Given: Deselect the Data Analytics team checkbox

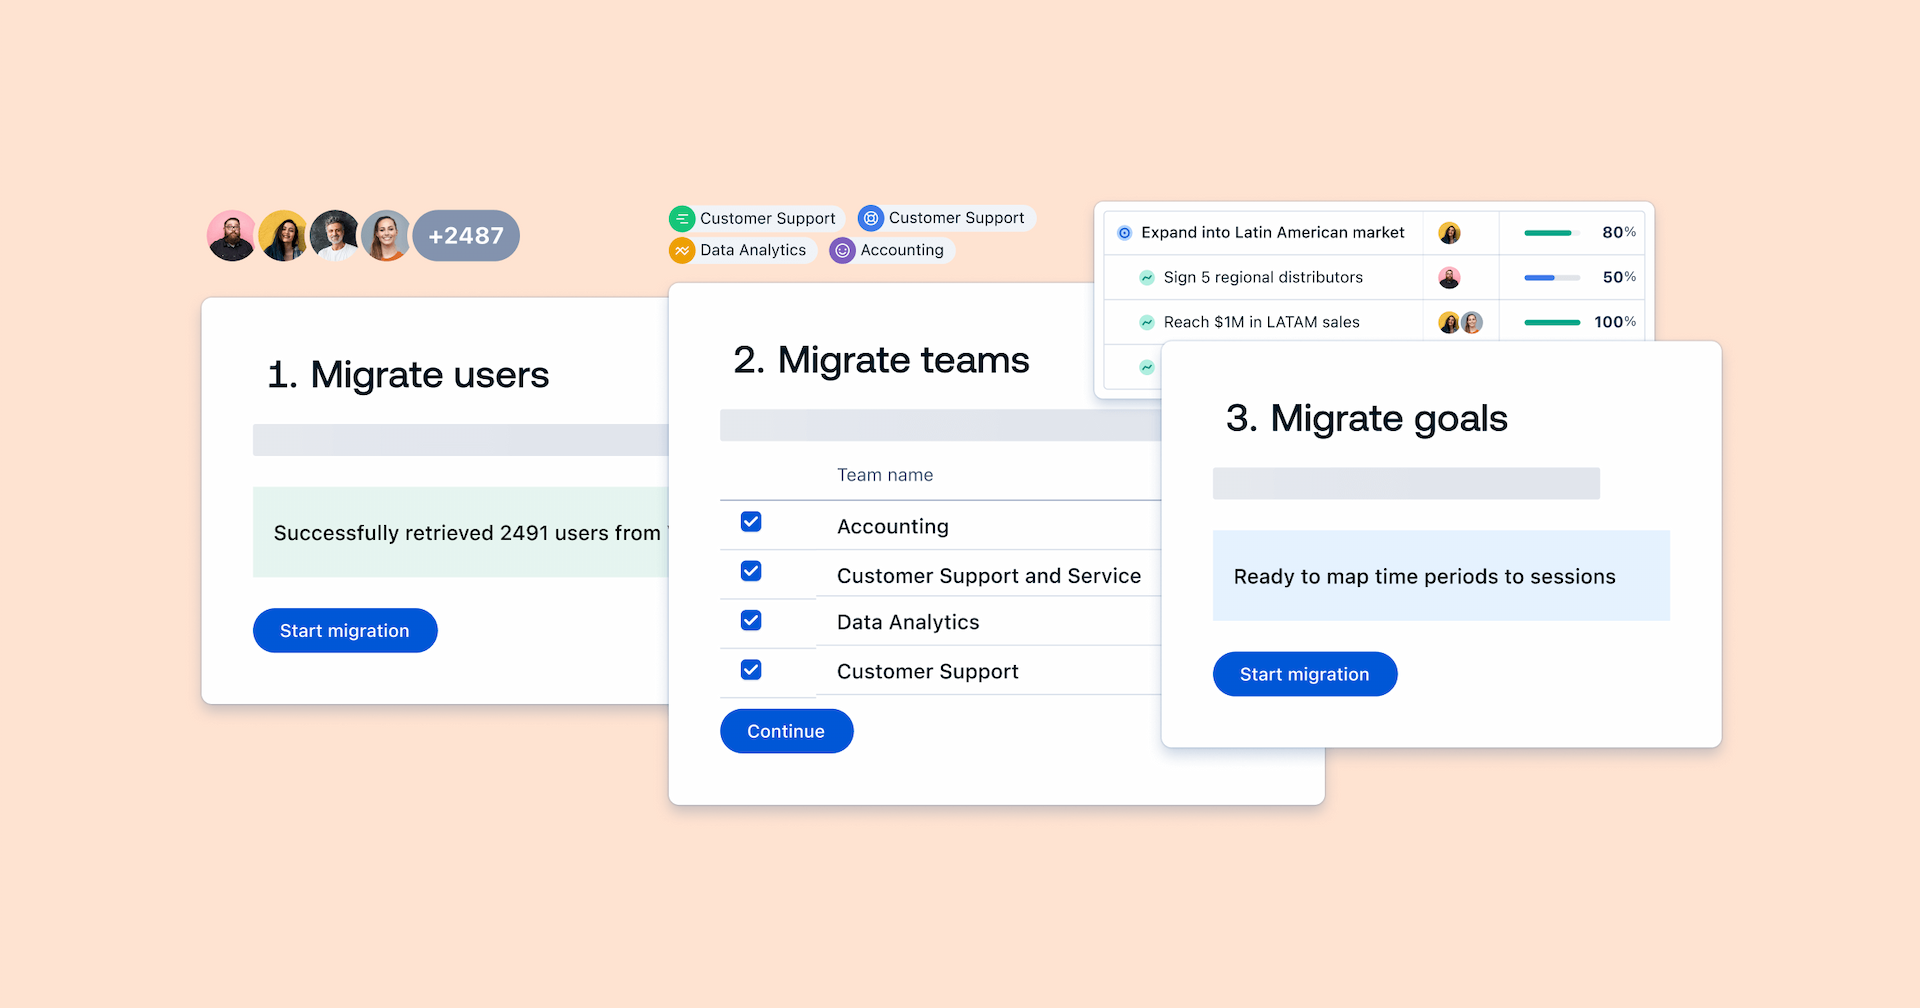Looking at the screenshot, I should point(751,620).
